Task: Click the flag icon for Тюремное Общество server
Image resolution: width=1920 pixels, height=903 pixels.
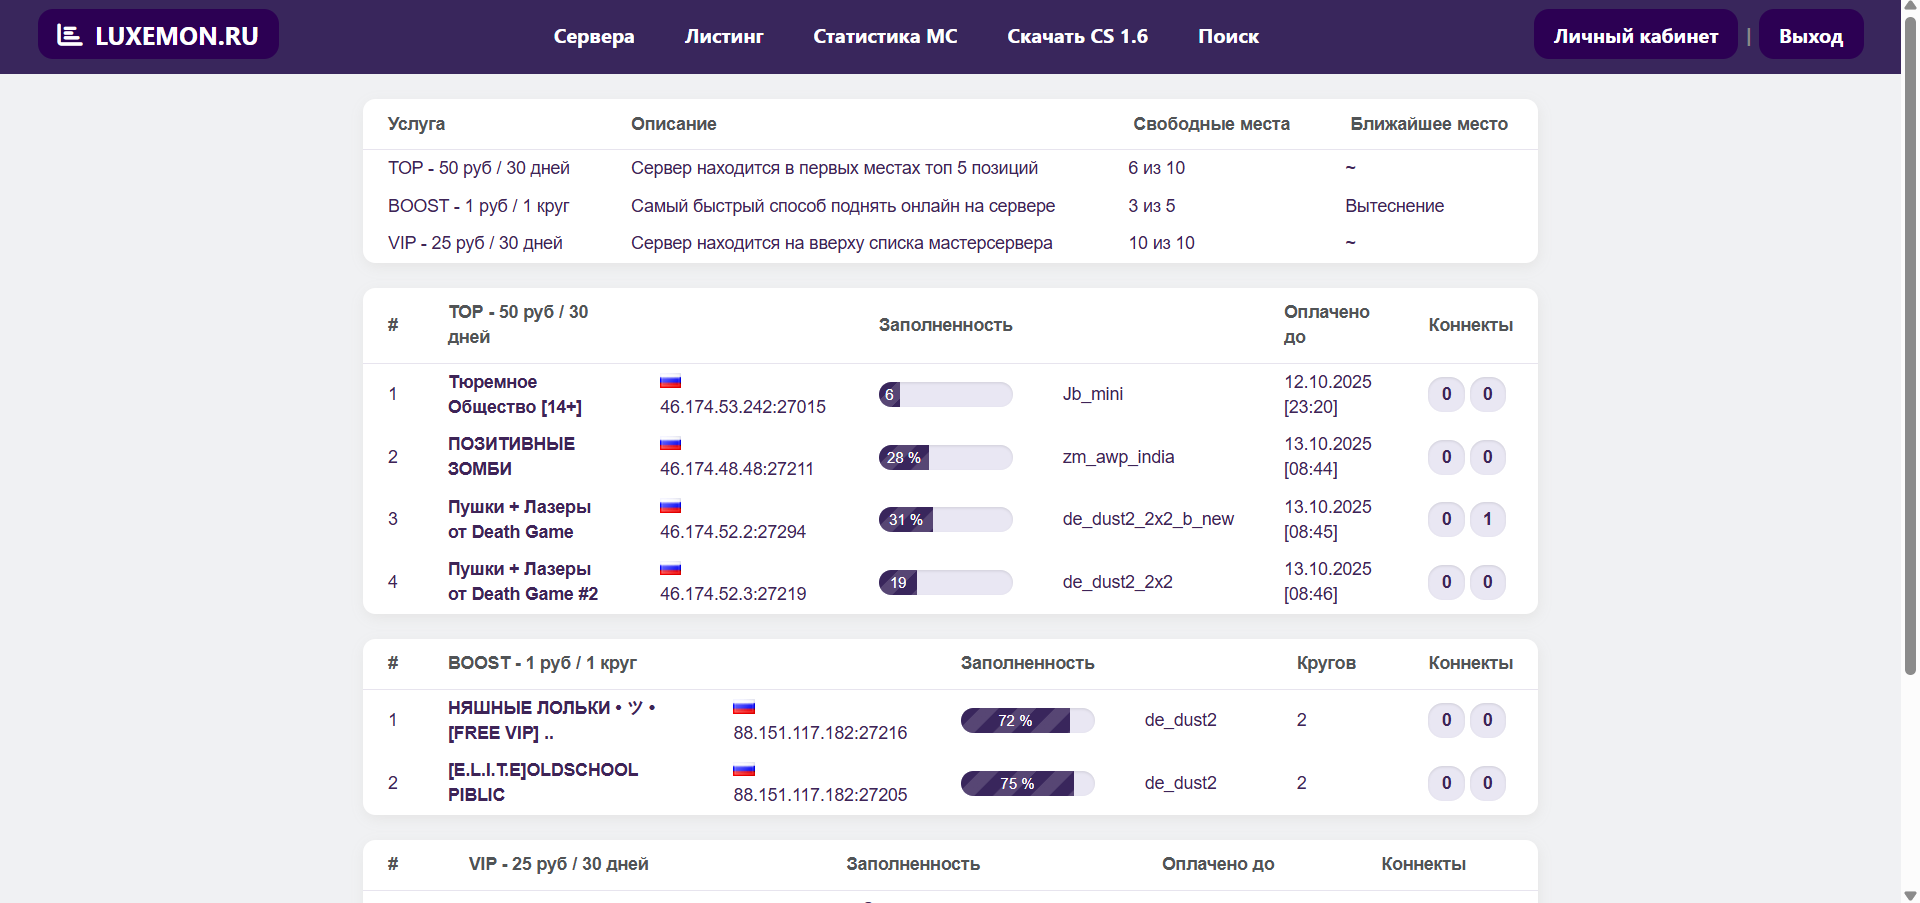Action: [x=670, y=382]
